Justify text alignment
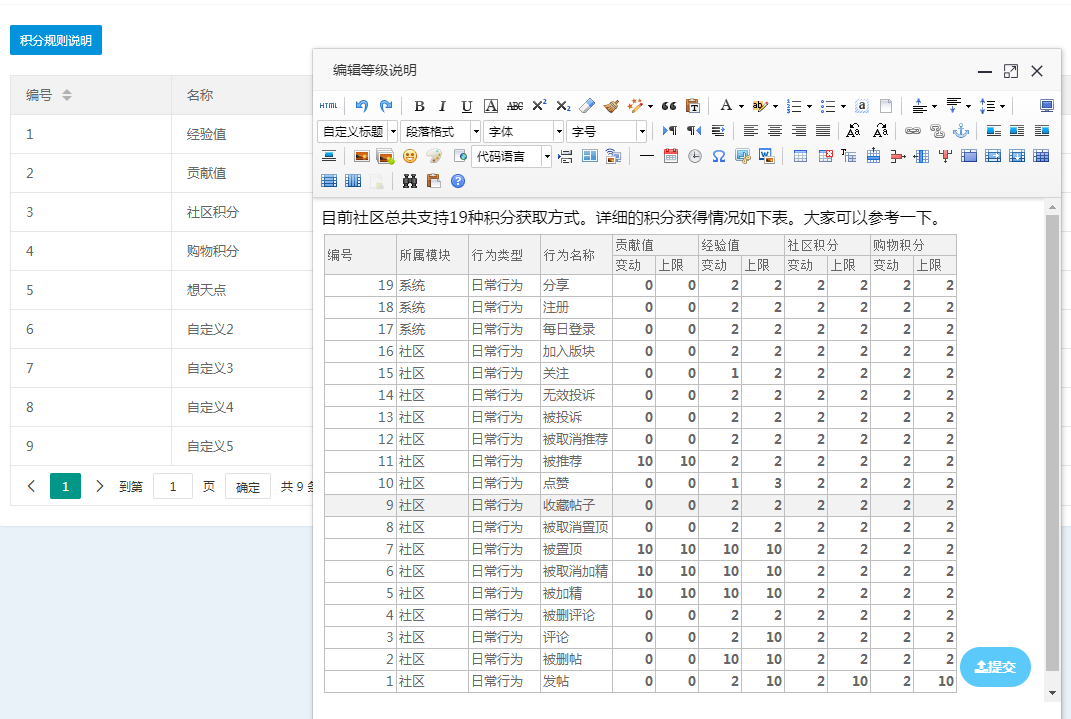This screenshot has width=1071, height=719. 823,130
